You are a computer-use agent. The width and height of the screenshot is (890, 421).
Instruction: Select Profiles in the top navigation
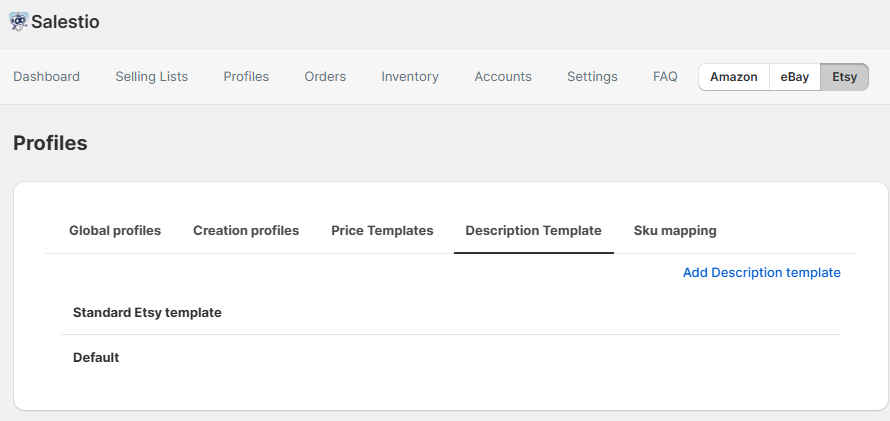tap(246, 76)
